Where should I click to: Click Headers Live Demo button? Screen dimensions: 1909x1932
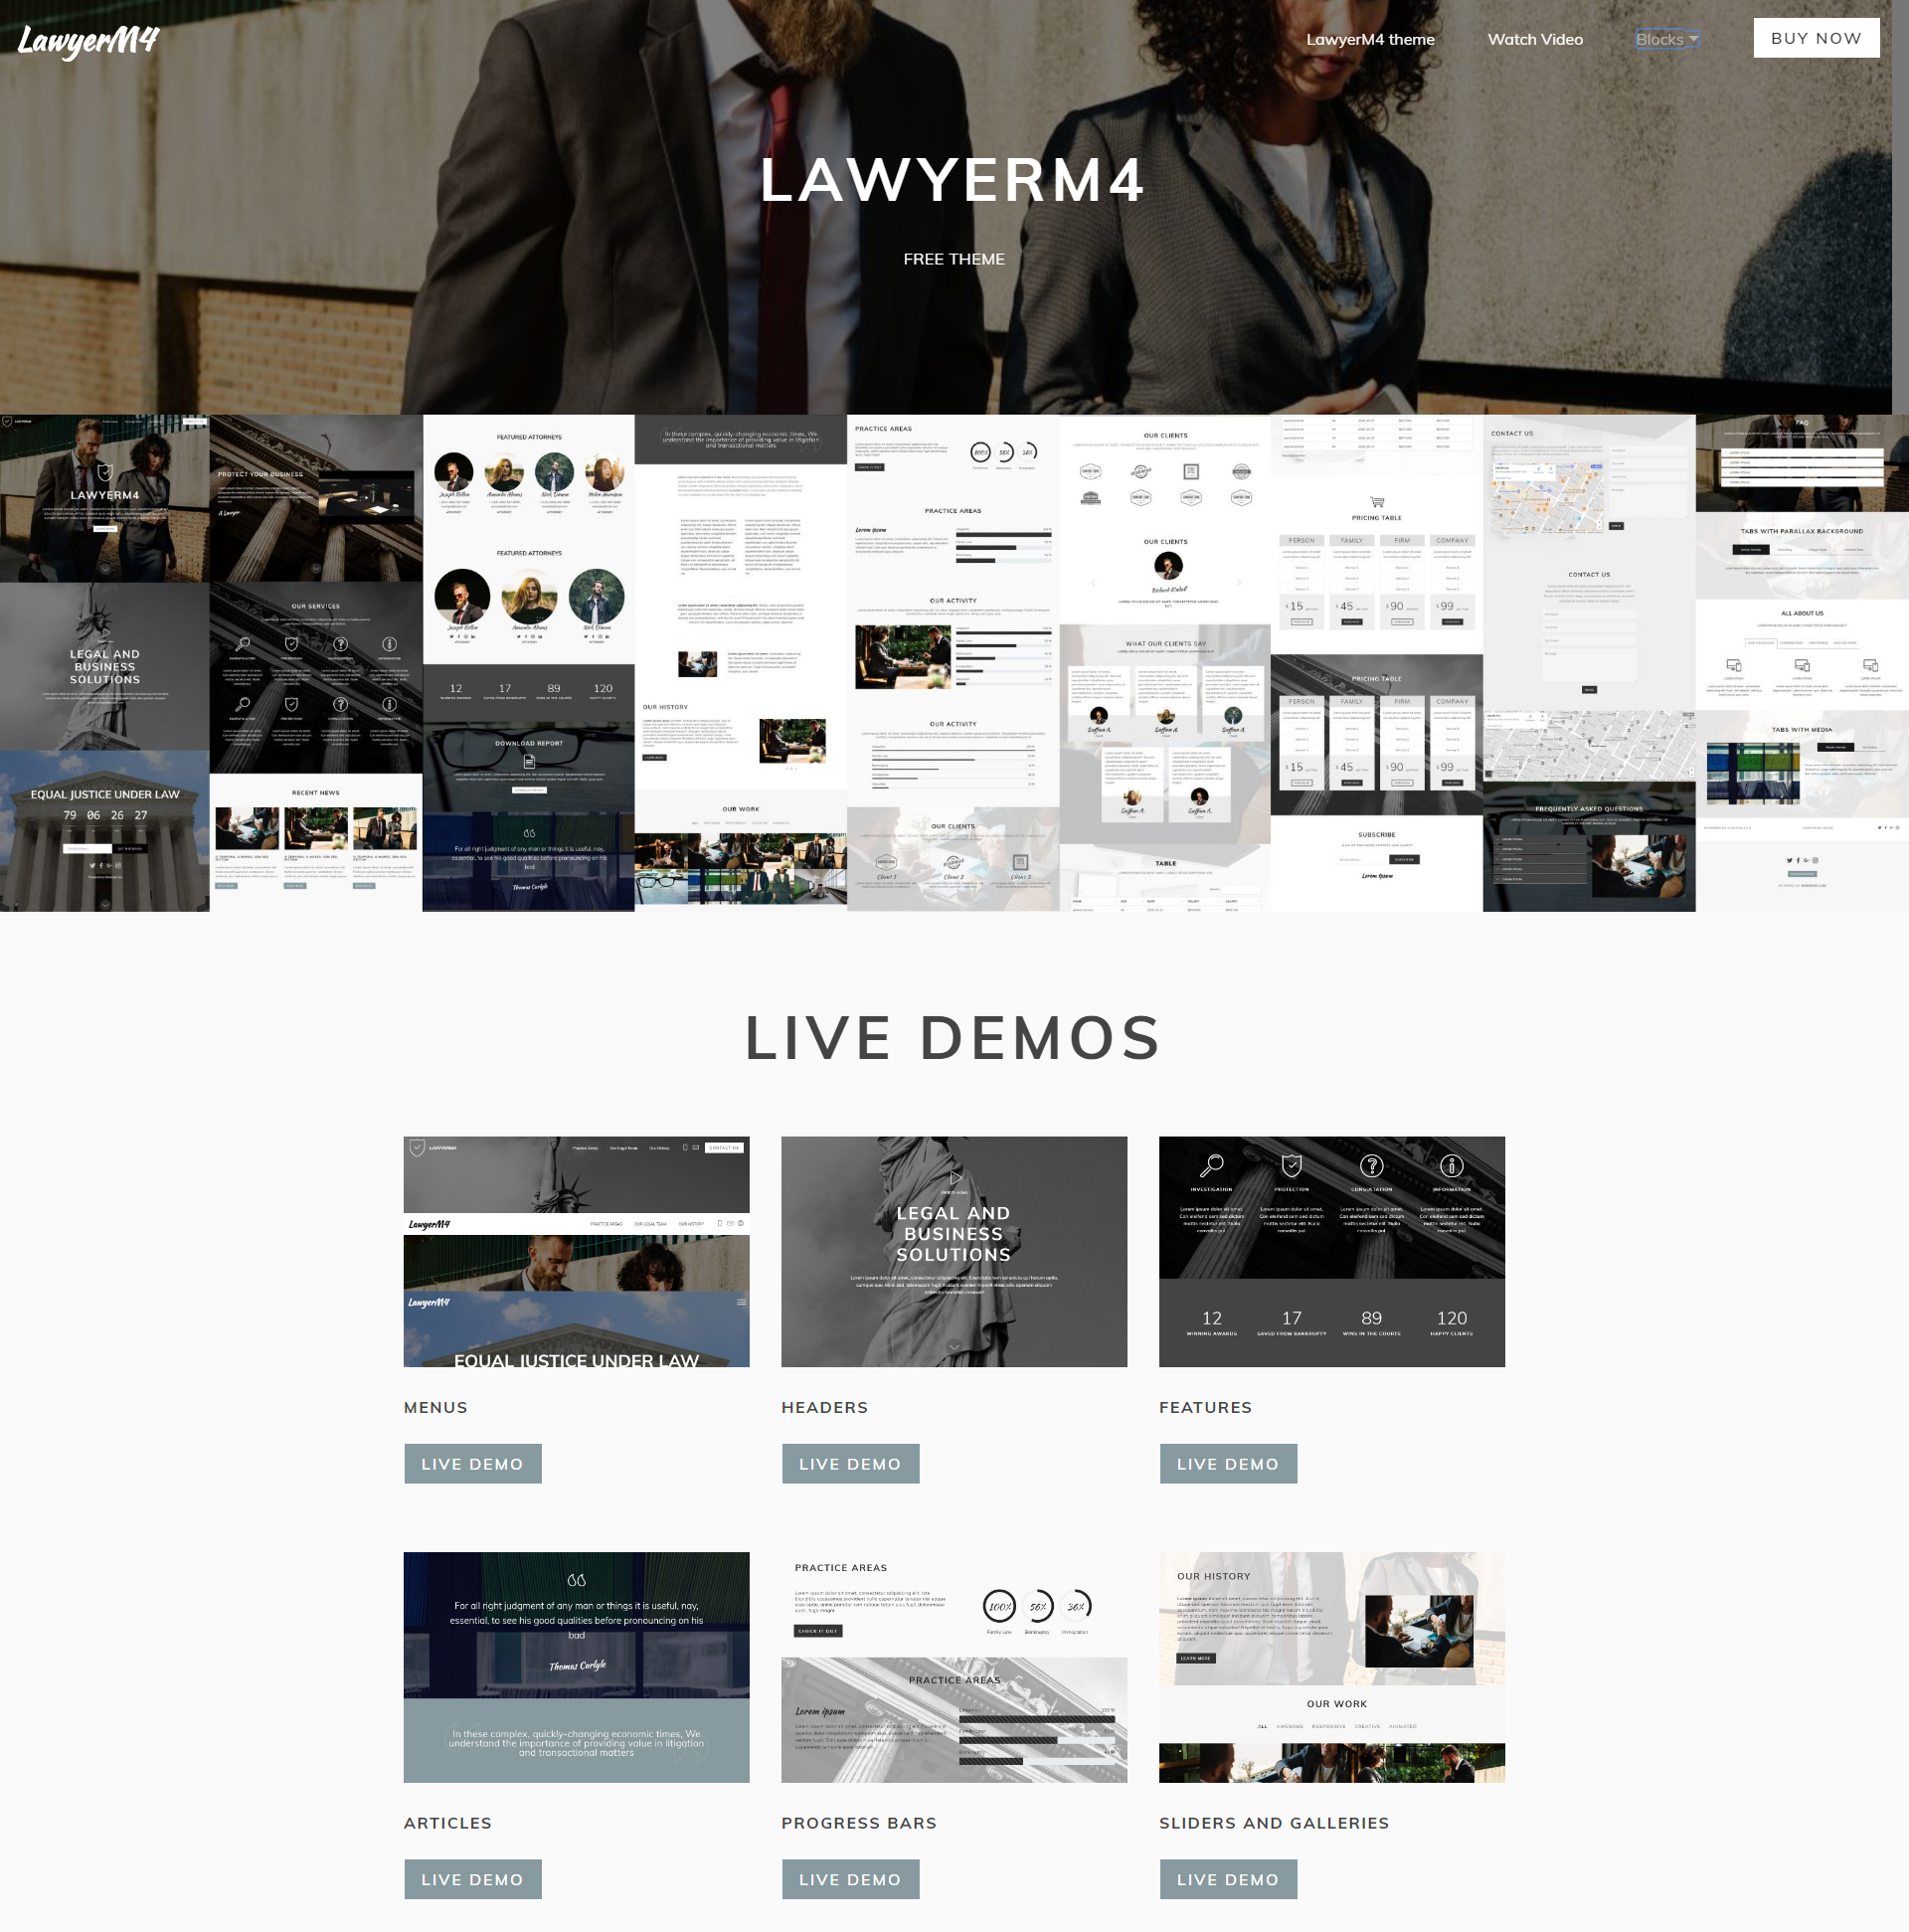coord(851,1464)
